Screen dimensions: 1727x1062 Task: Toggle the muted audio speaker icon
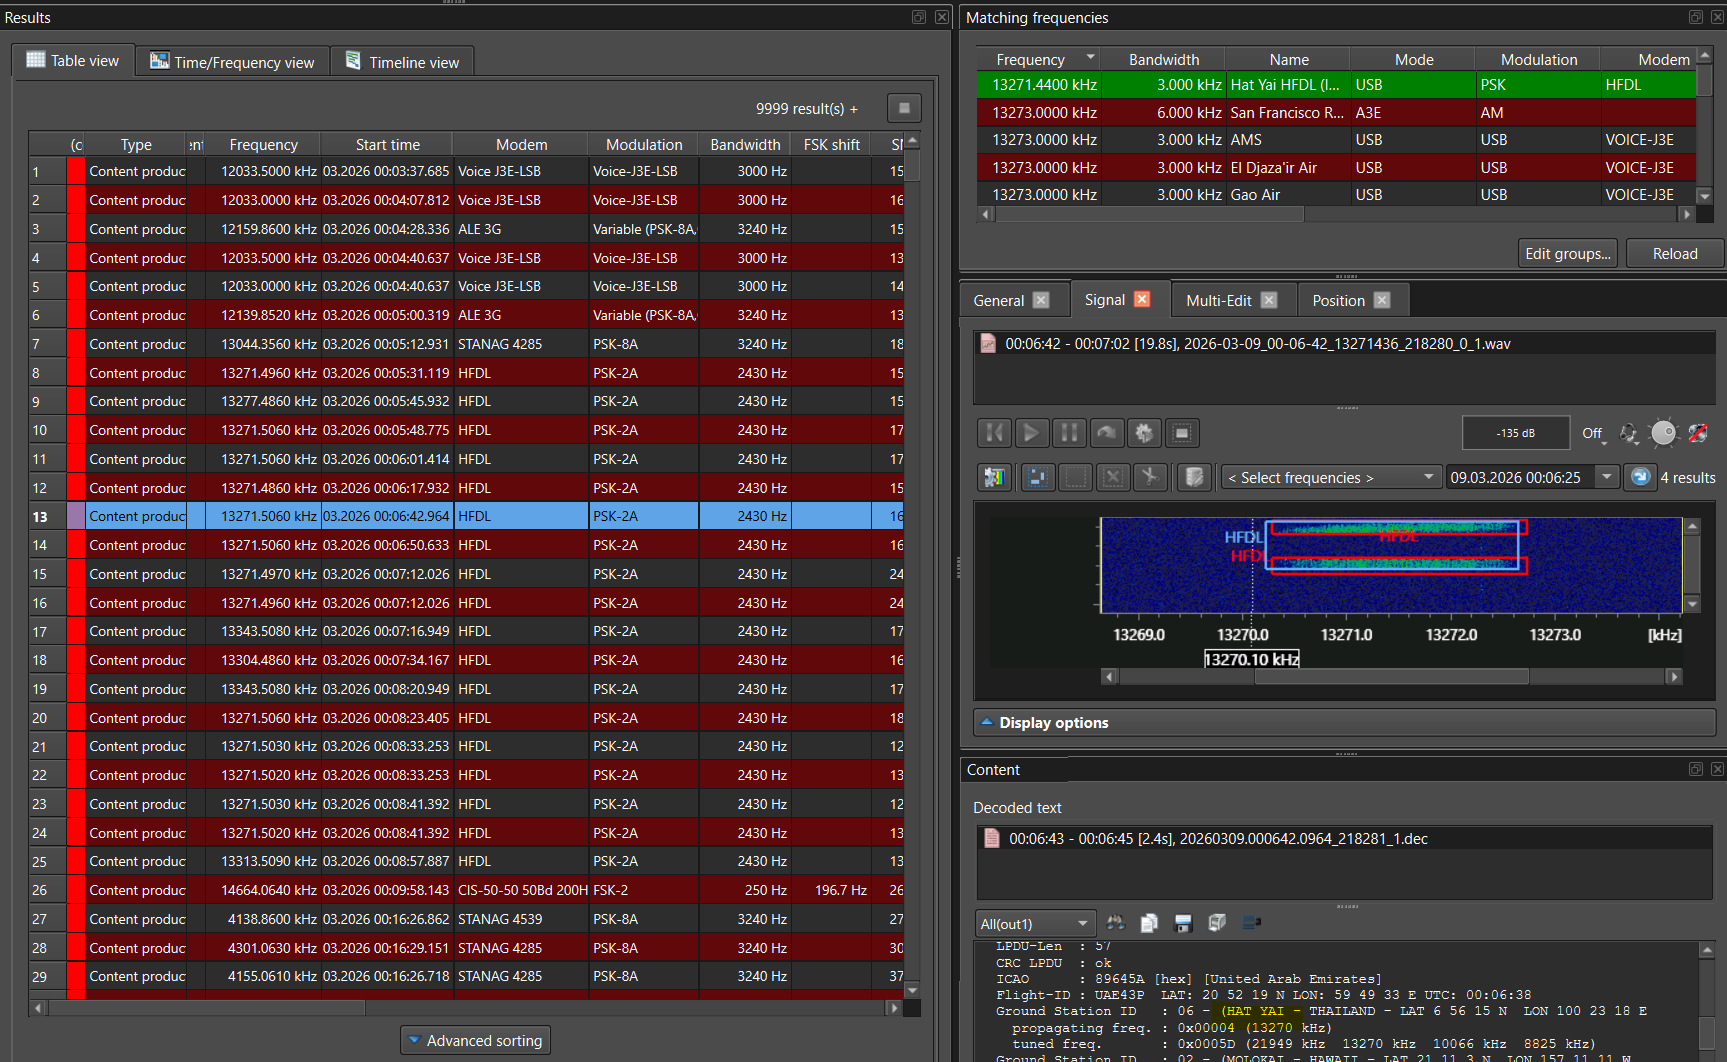point(1698,433)
